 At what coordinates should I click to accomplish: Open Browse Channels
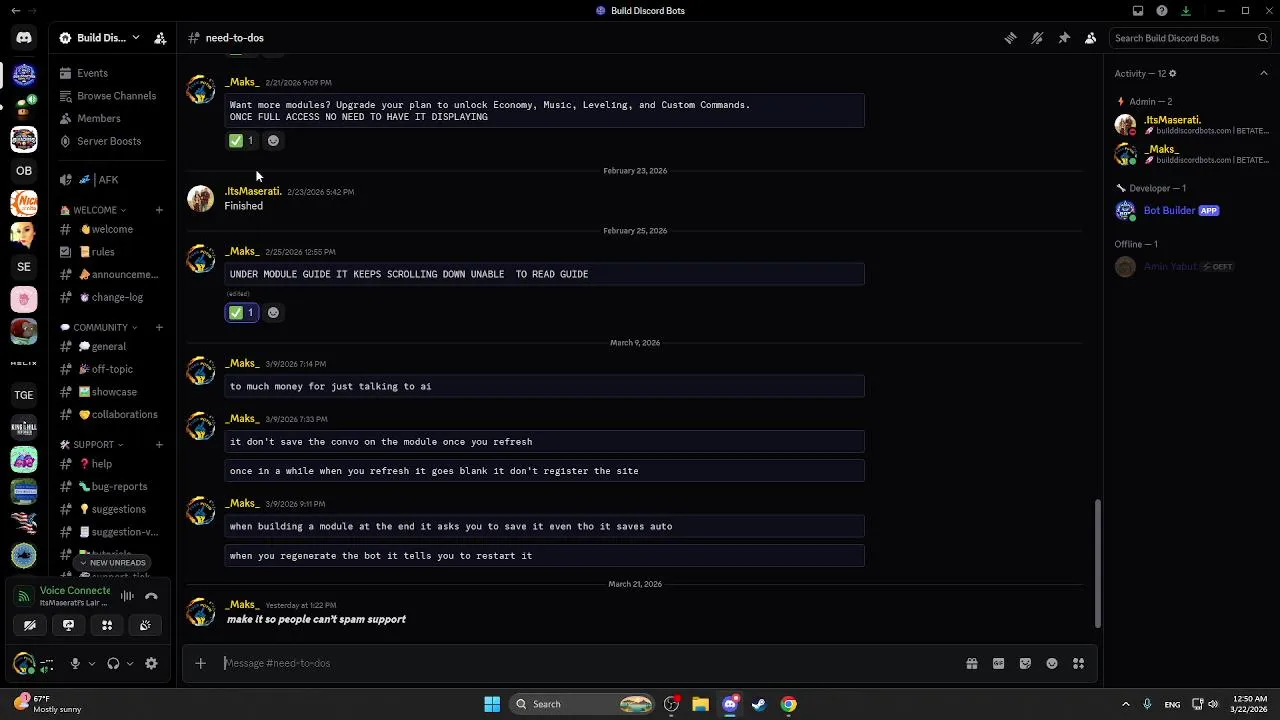pyautogui.click(x=111, y=96)
